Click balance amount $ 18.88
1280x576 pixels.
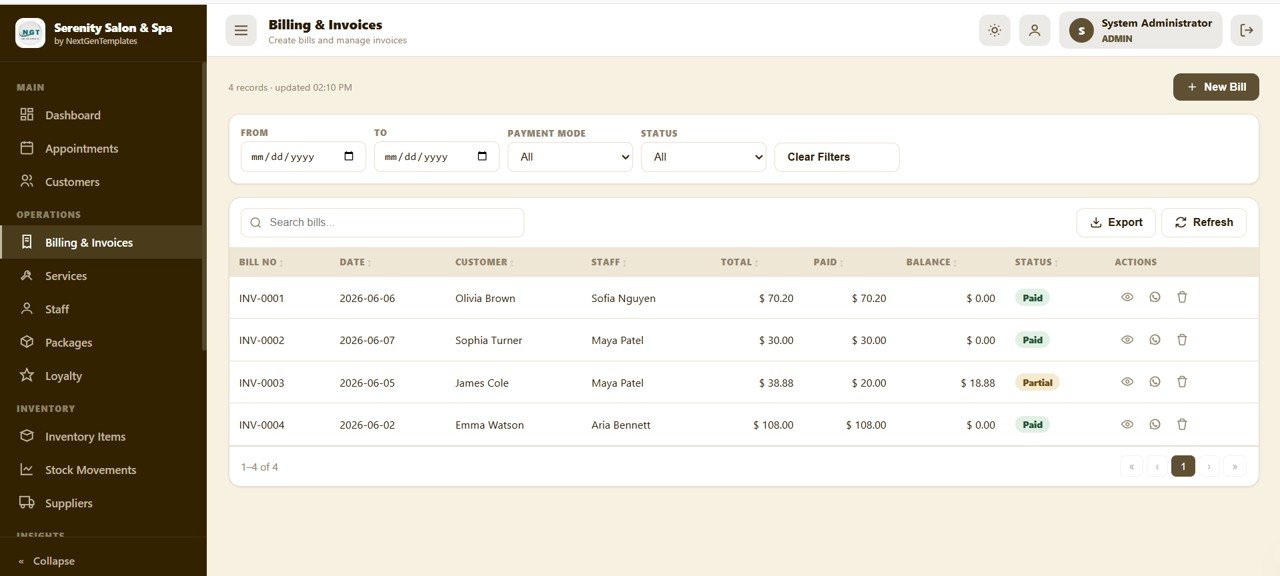pos(978,383)
